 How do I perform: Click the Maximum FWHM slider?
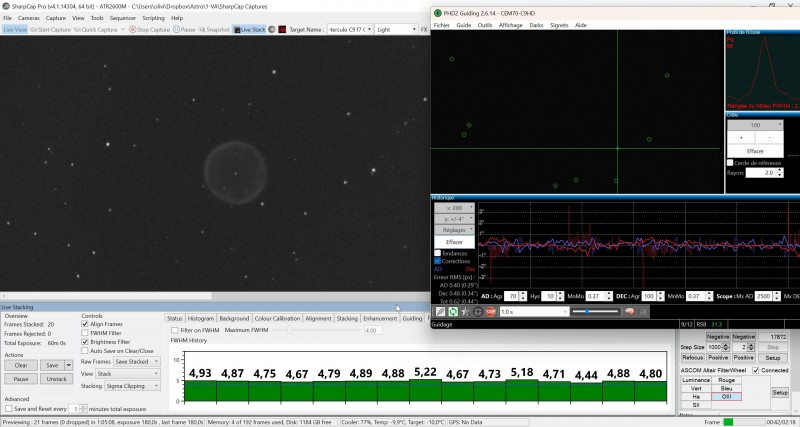tap(316, 330)
